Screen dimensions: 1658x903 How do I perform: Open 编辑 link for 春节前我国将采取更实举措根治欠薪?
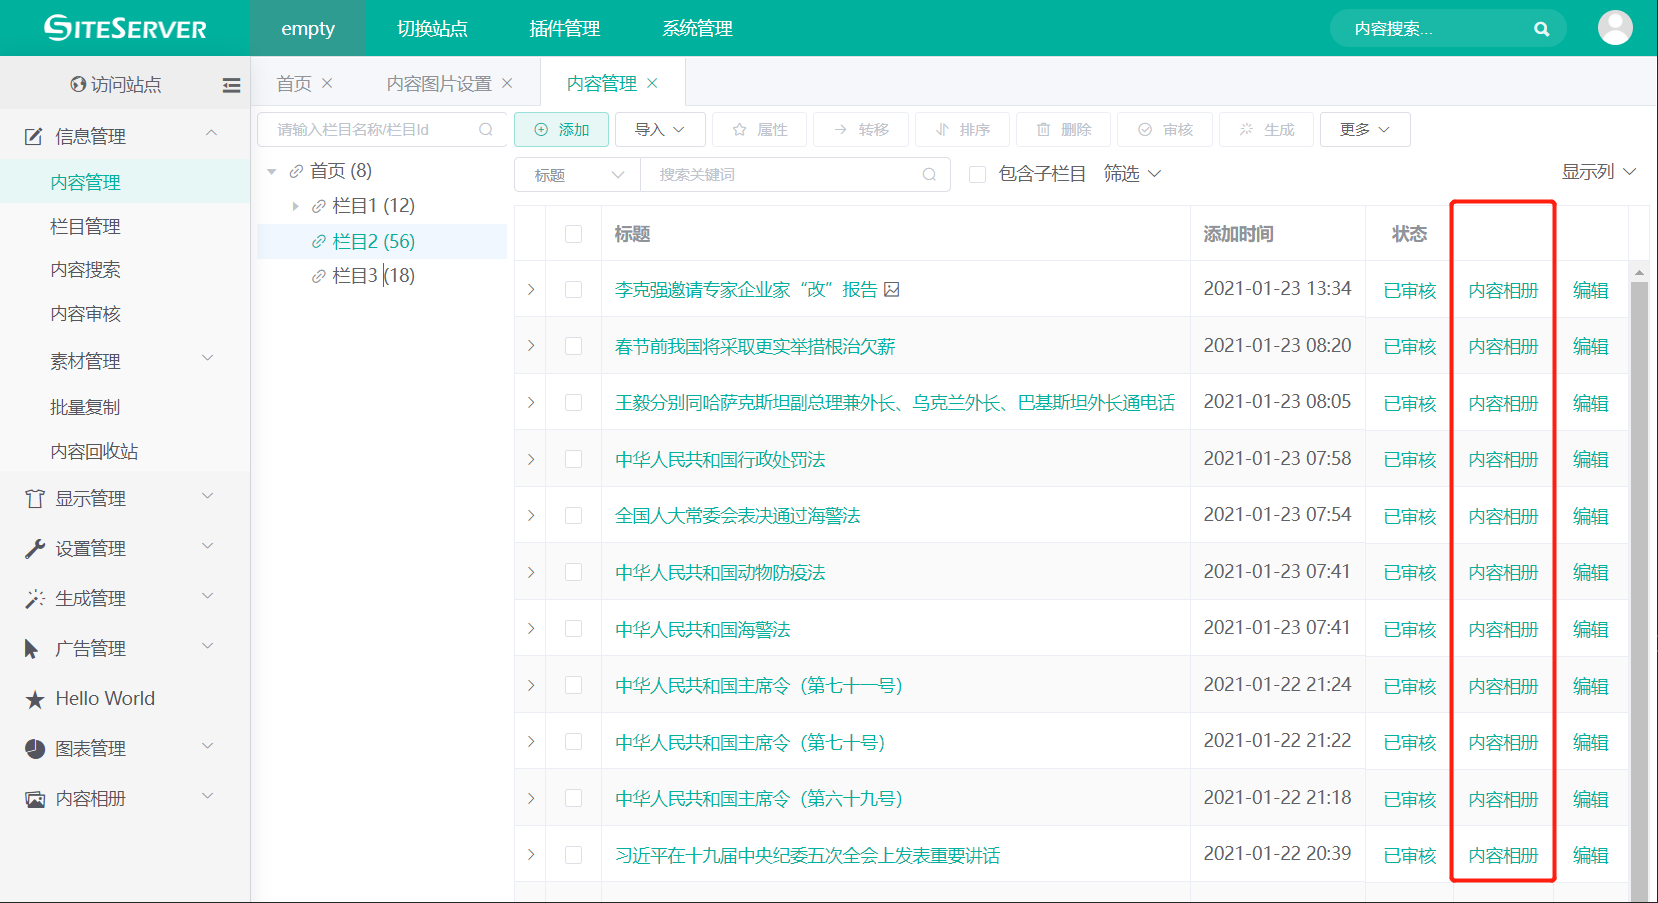point(1590,346)
